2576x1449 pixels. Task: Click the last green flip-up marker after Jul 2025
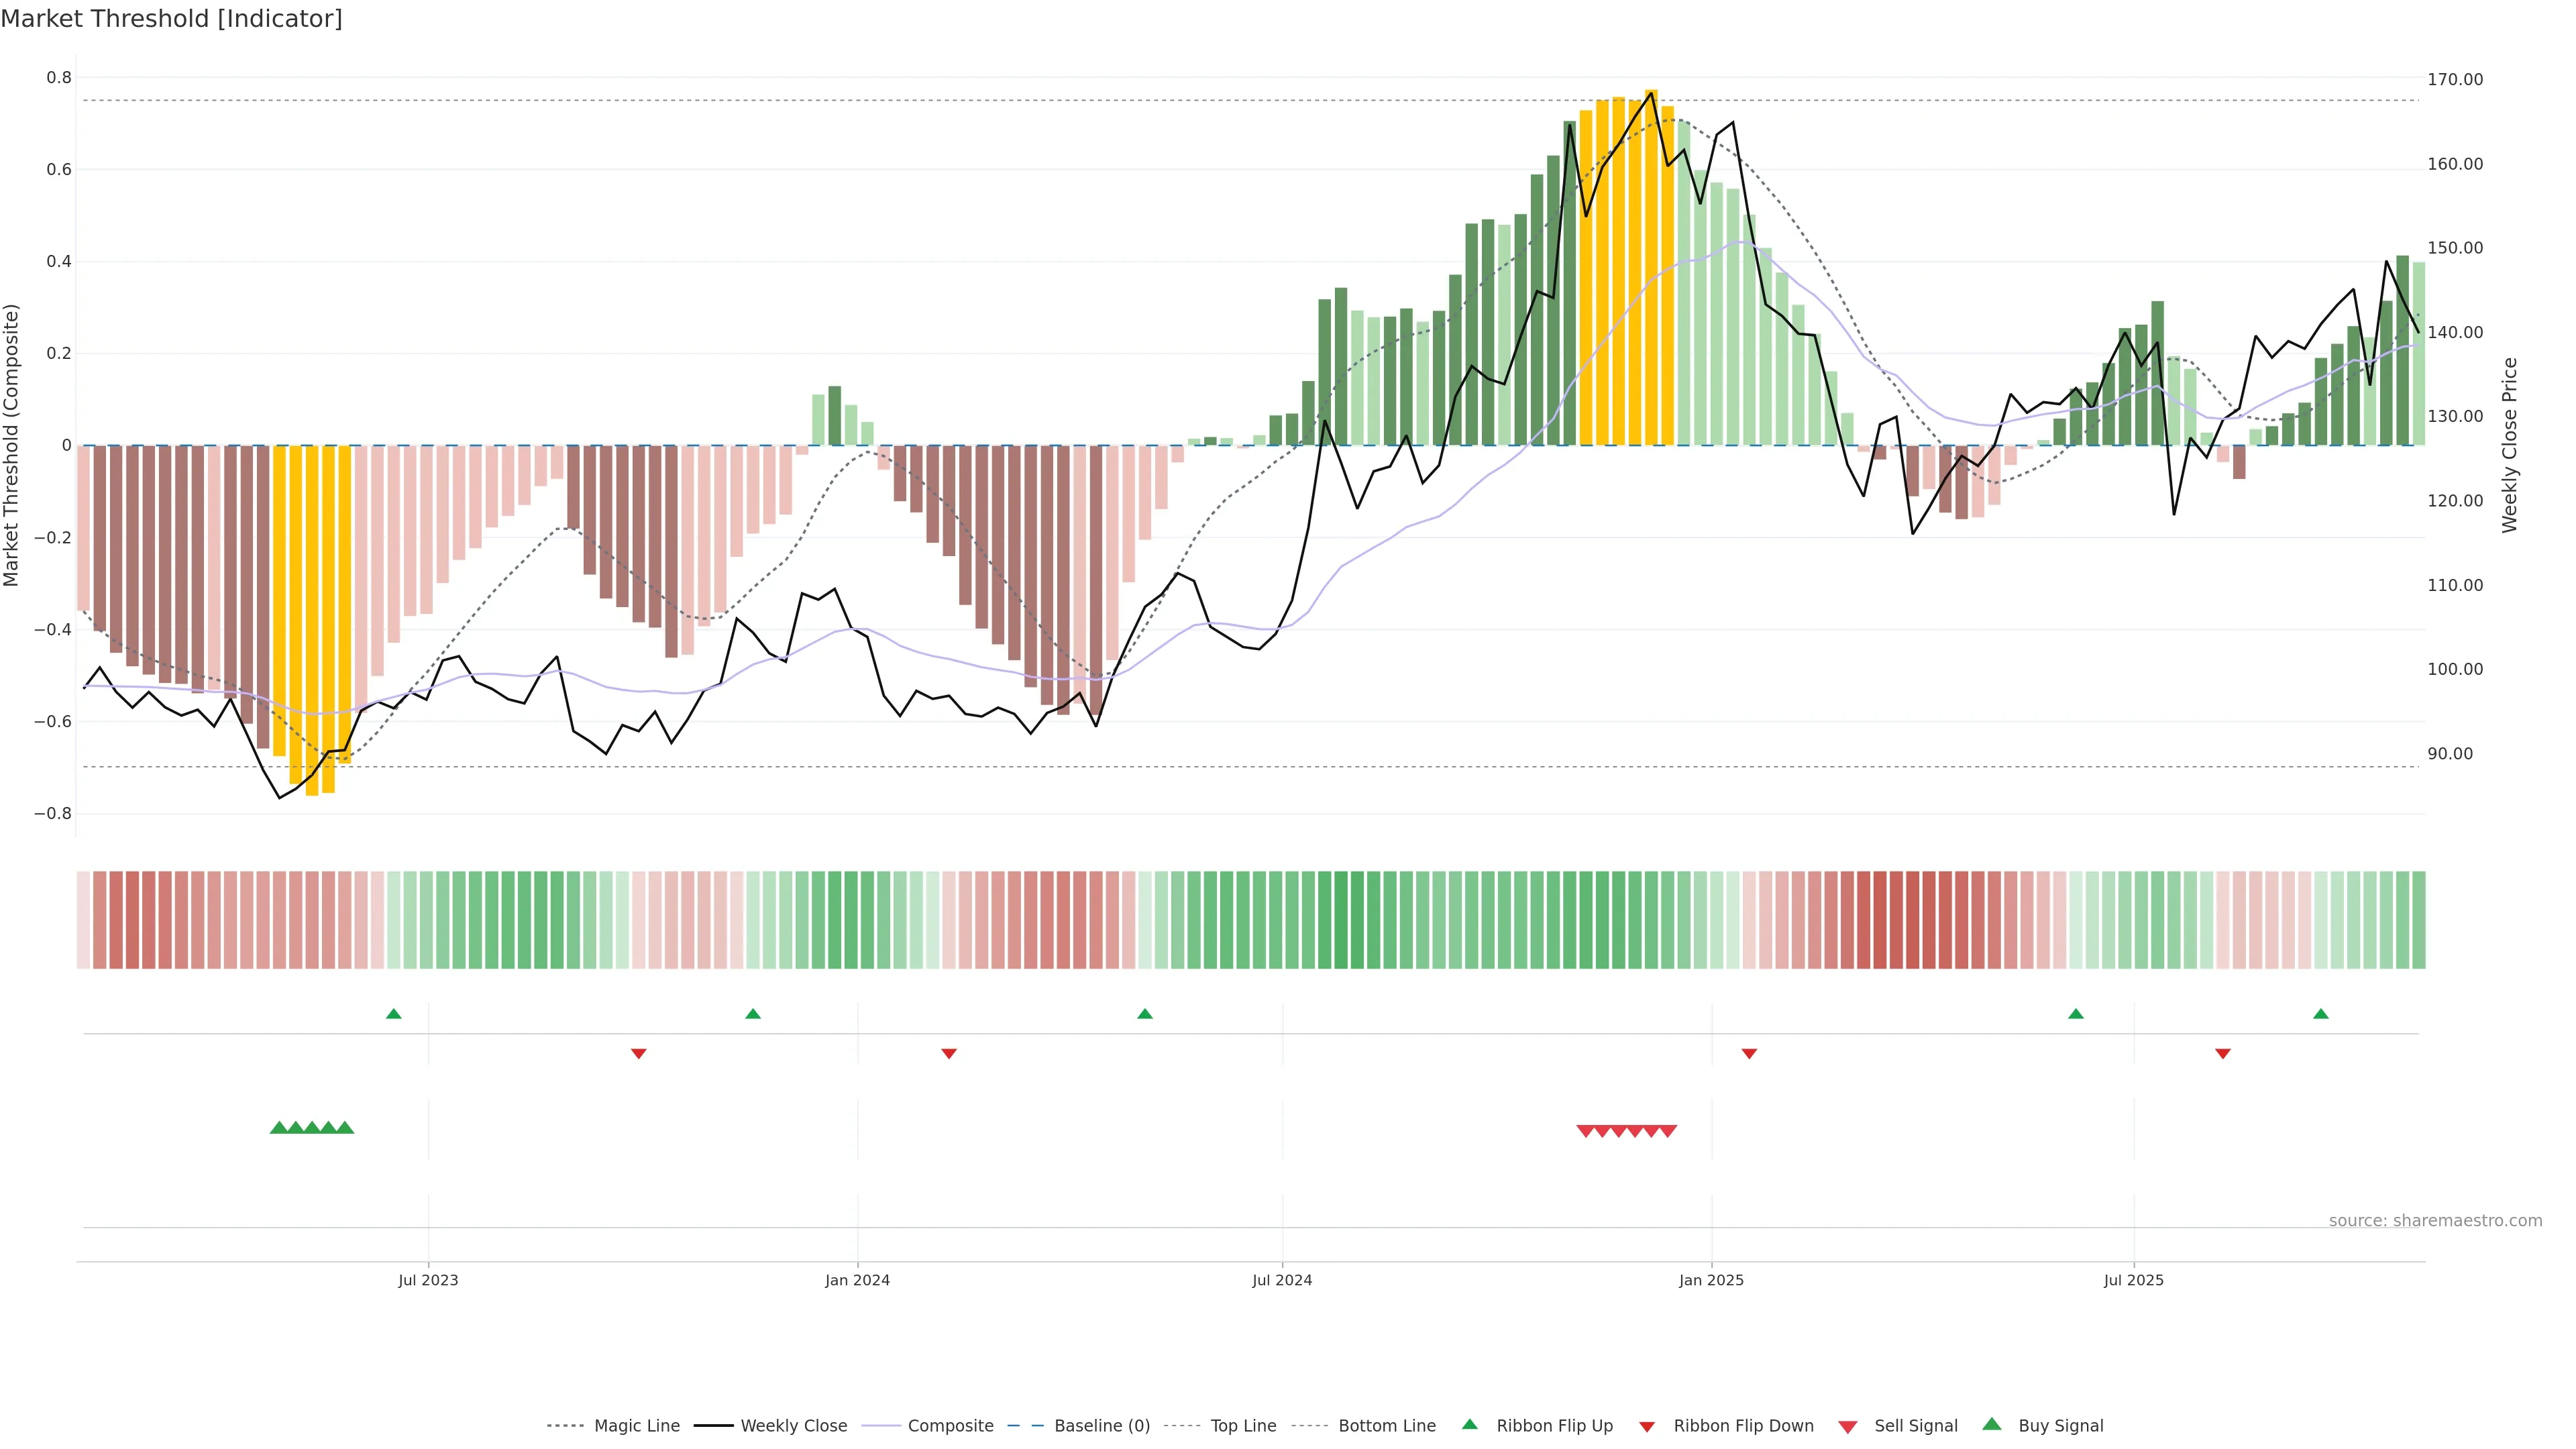pos(2321,1014)
